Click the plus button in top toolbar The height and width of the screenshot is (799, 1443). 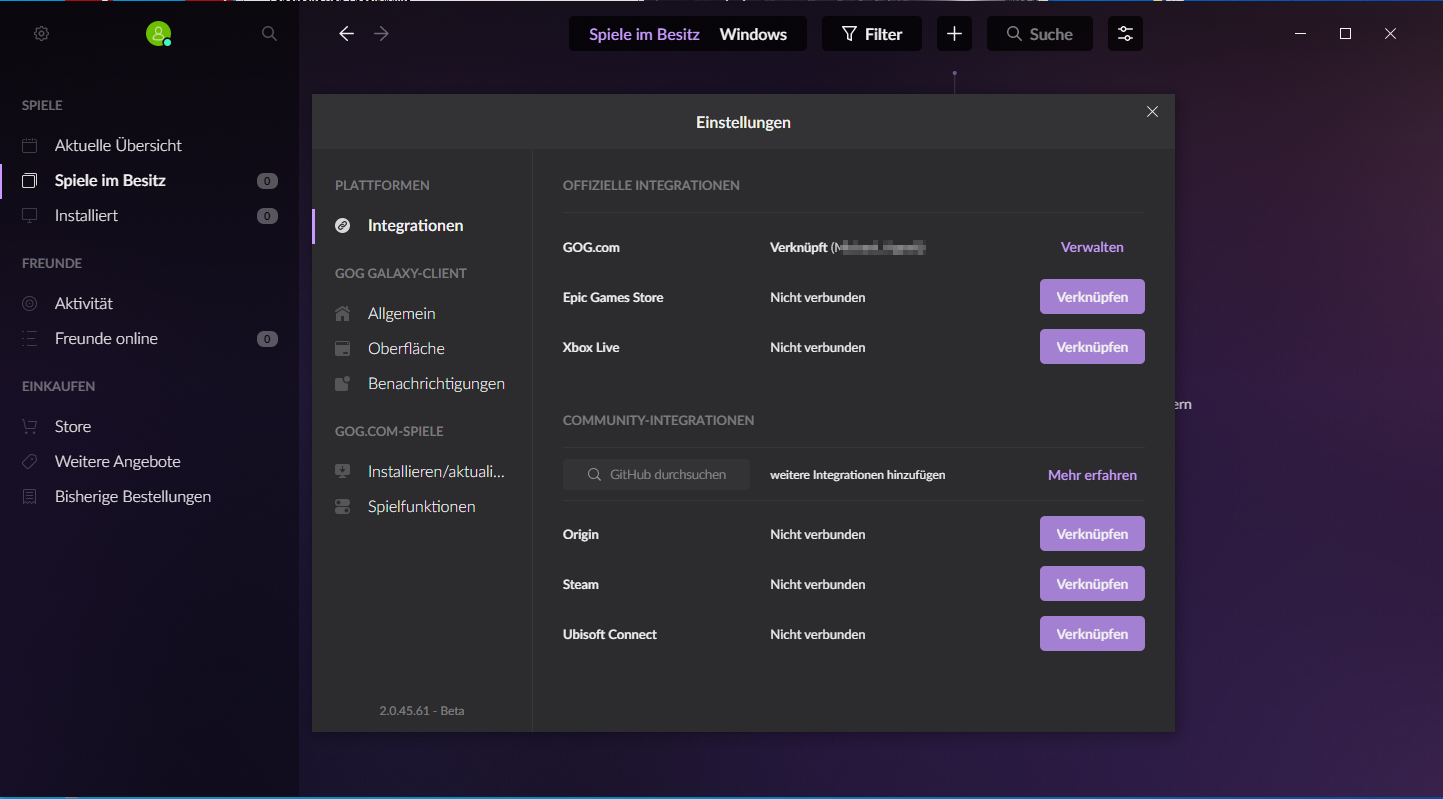pos(954,34)
